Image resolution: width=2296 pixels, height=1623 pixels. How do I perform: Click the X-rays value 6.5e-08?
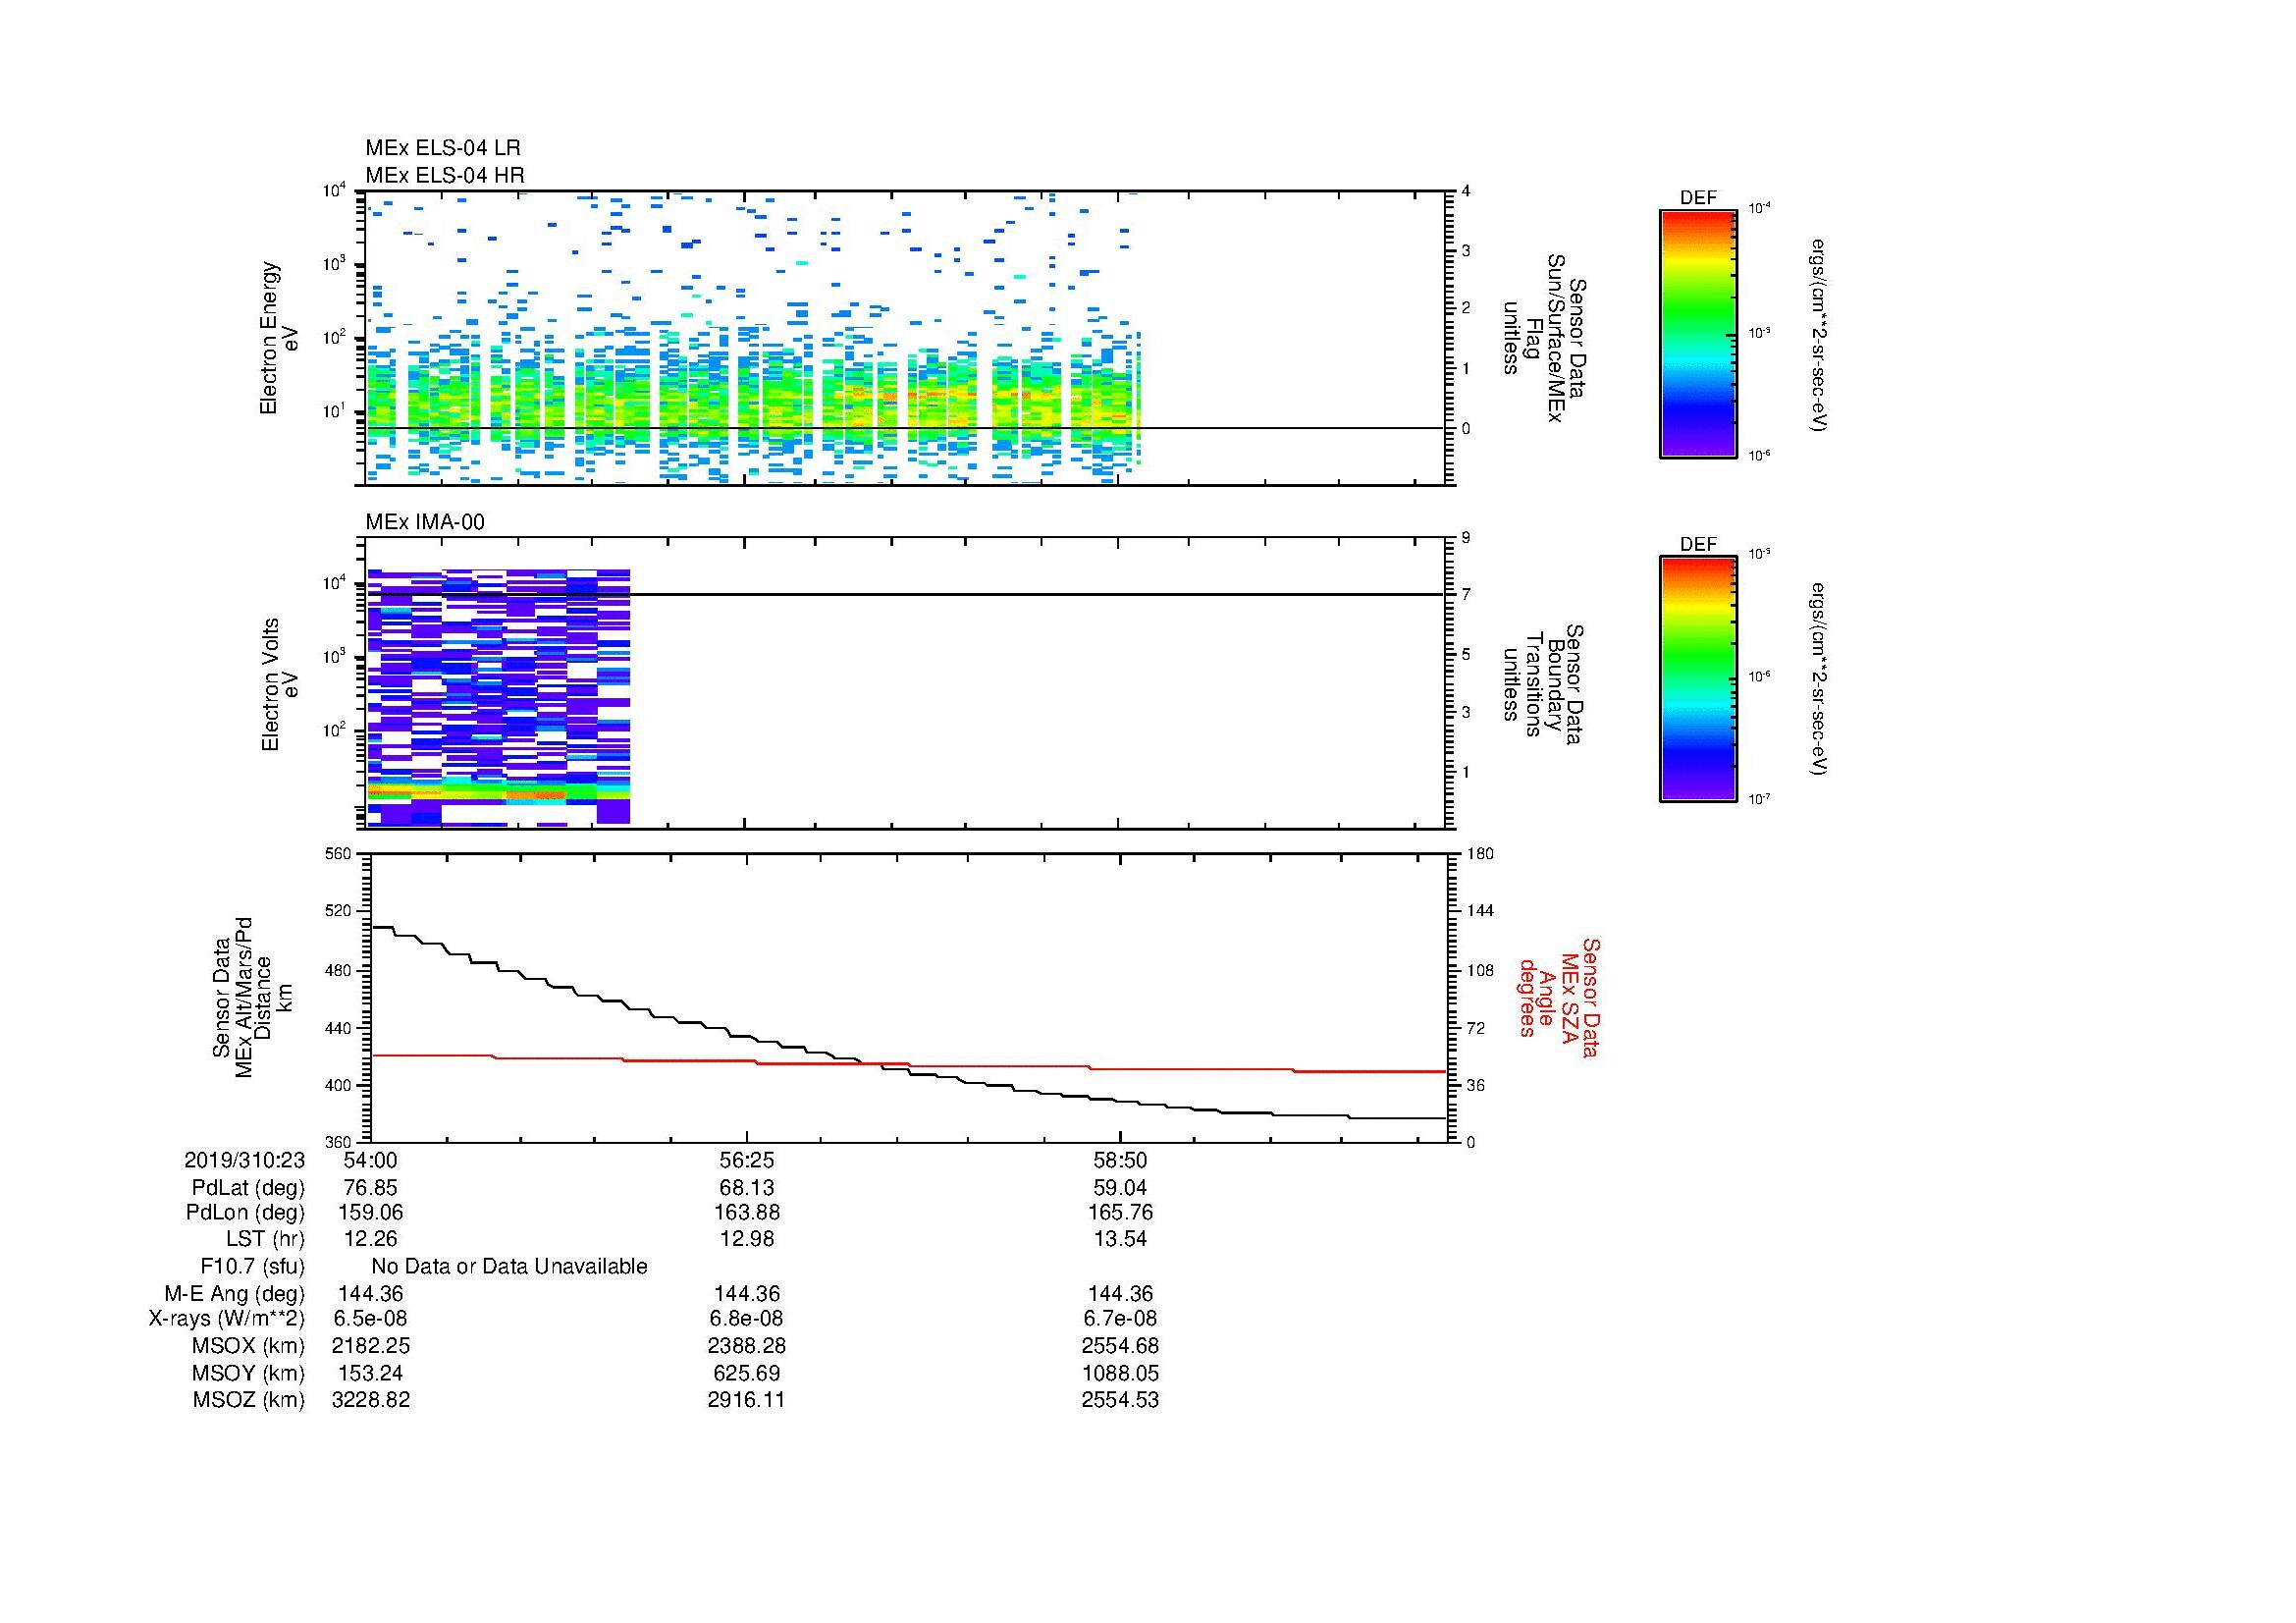pos(370,1320)
